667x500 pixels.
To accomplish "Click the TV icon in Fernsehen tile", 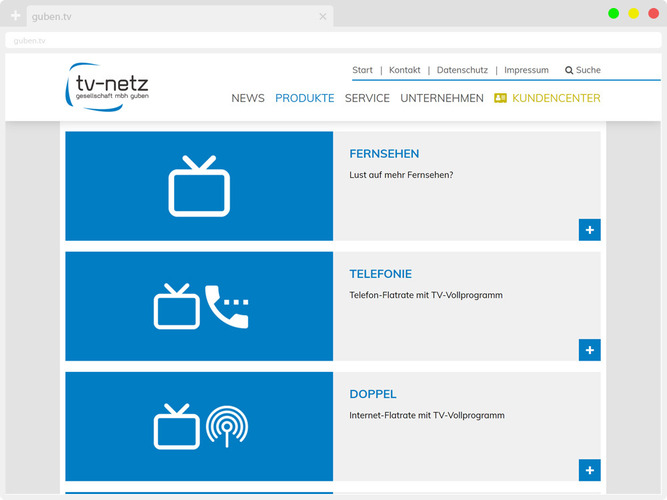I will point(199,186).
